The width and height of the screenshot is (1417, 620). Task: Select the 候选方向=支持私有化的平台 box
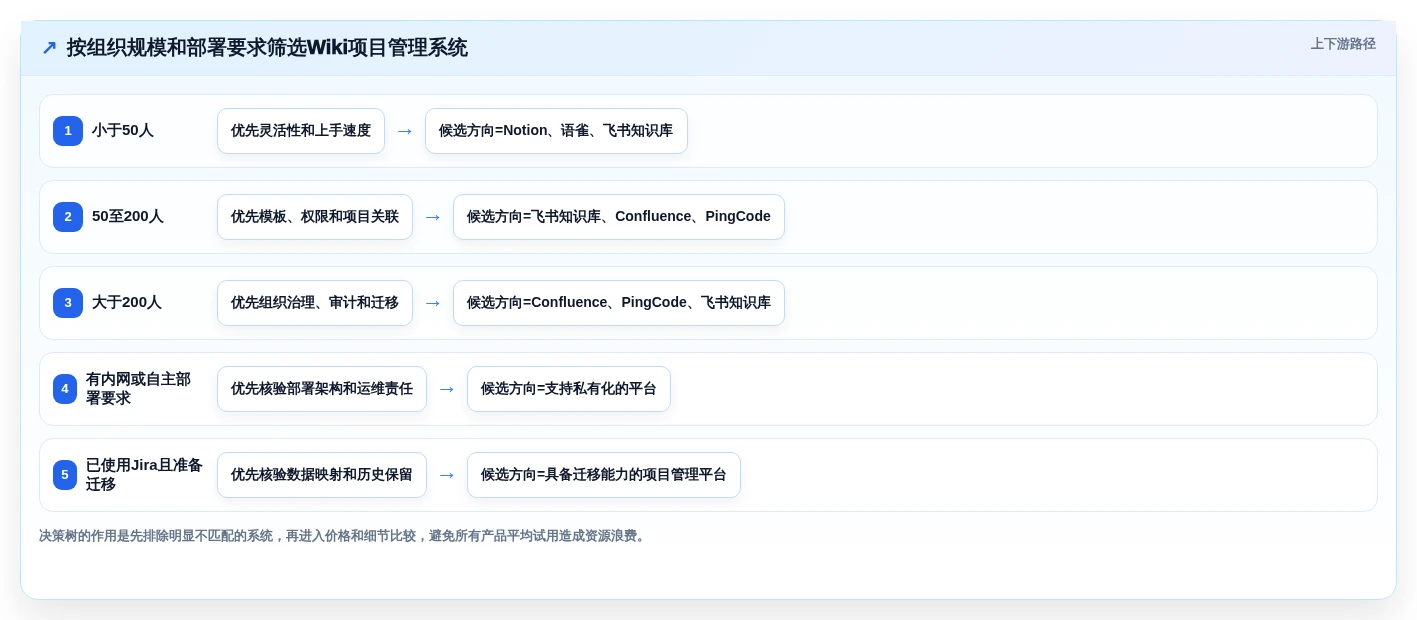pos(569,389)
